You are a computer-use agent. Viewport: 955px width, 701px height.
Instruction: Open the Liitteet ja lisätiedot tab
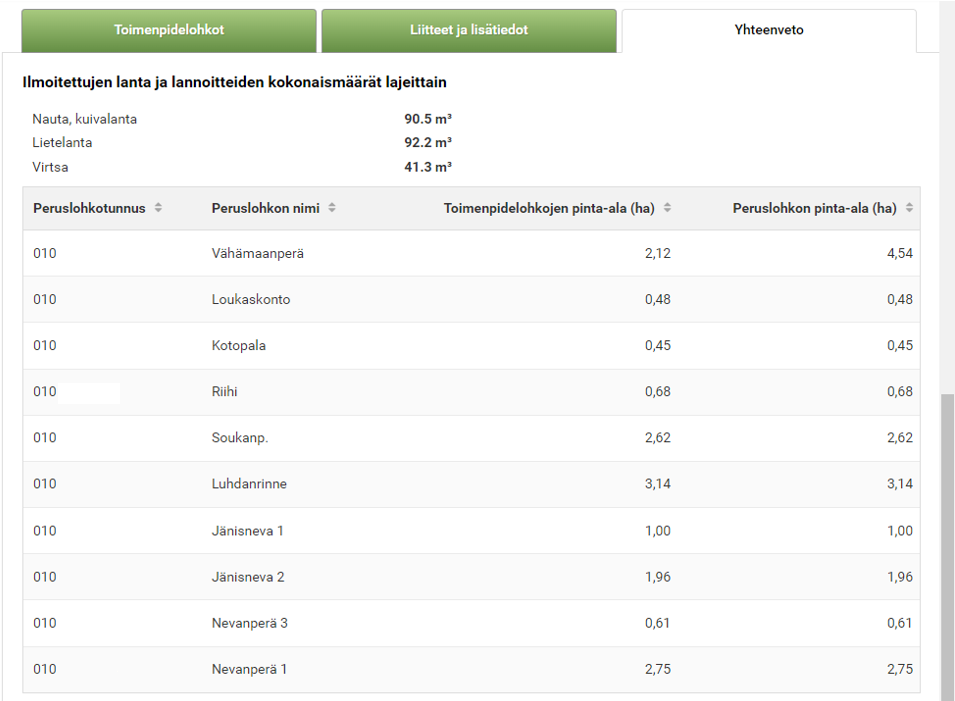[468, 30]
